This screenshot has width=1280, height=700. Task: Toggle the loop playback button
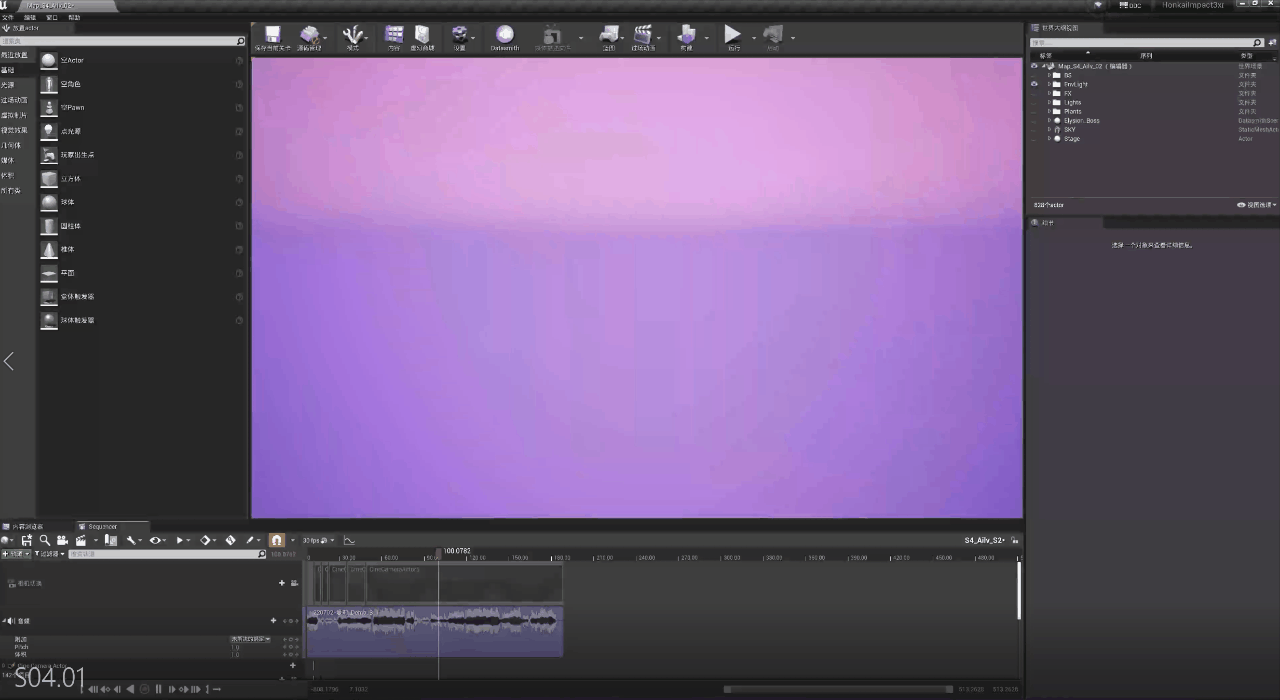(x=217, y=689)
